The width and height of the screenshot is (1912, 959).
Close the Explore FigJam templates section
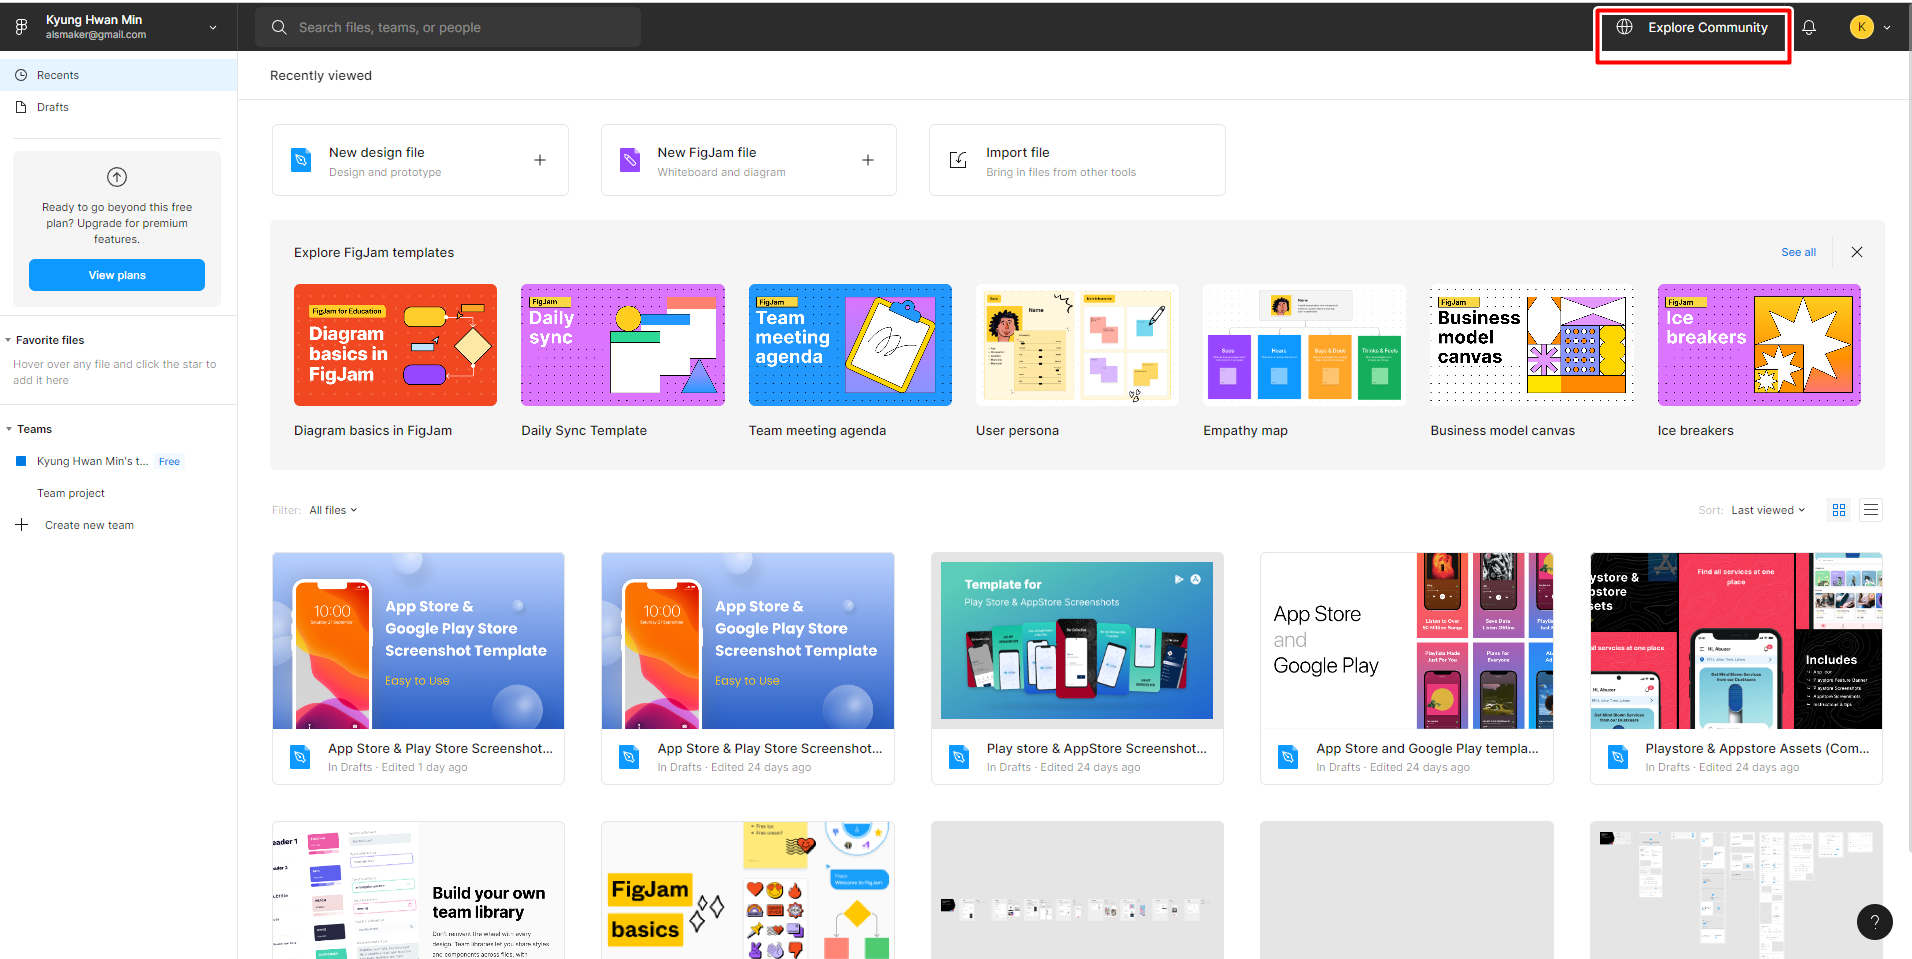1857,252
